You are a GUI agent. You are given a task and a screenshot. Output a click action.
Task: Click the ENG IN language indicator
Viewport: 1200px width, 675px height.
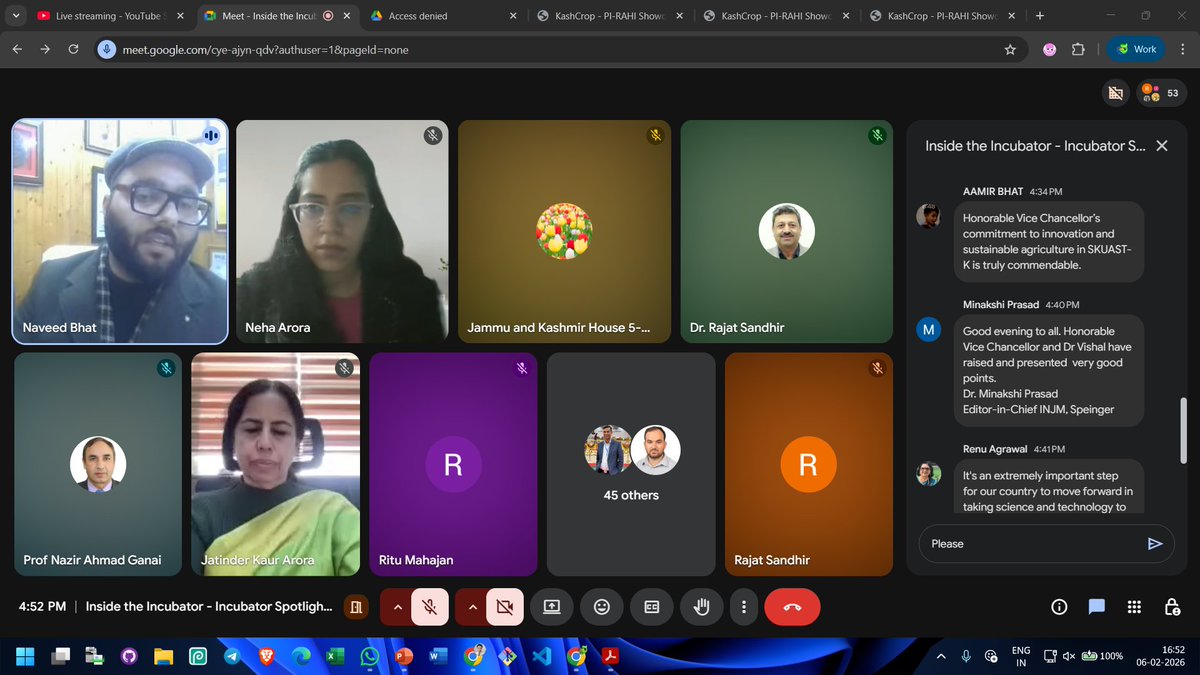pyautogui.click(x=1021, y=656)
